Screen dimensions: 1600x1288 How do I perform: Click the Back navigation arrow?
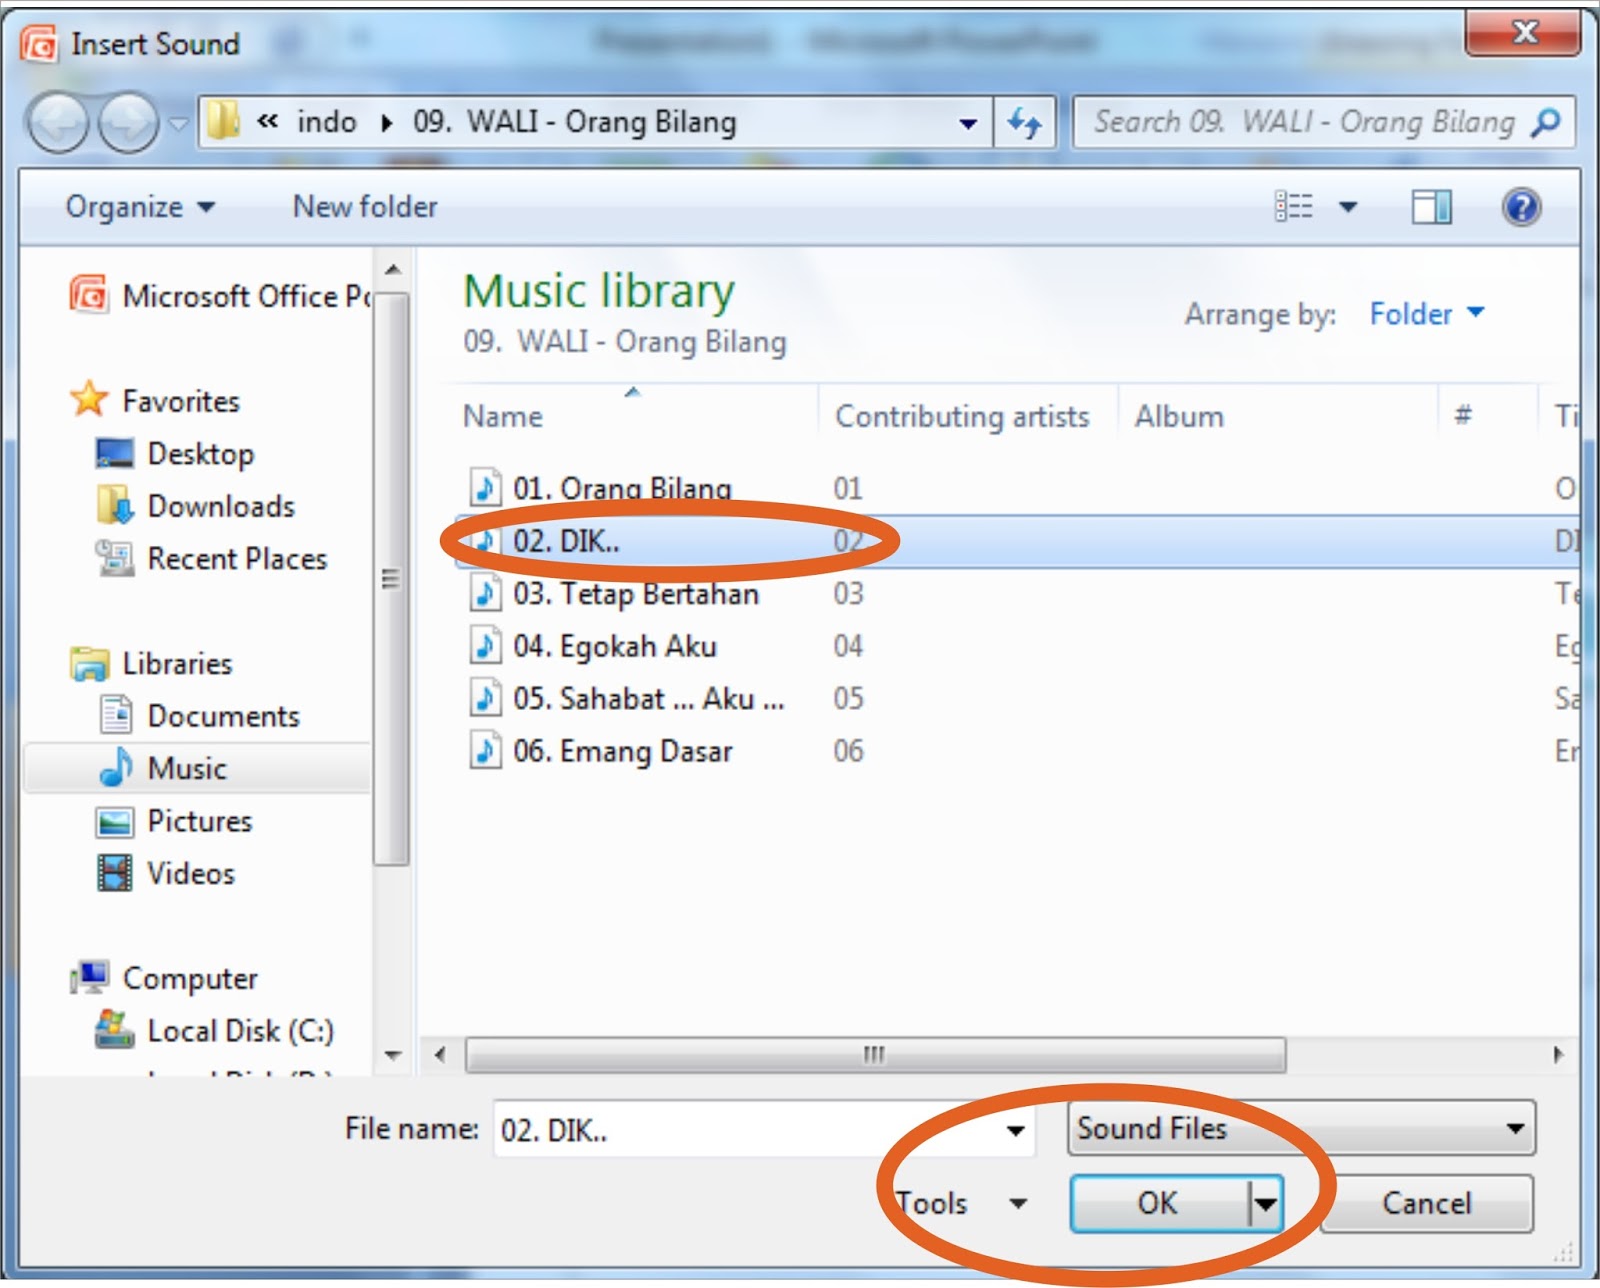click(57, 121)
